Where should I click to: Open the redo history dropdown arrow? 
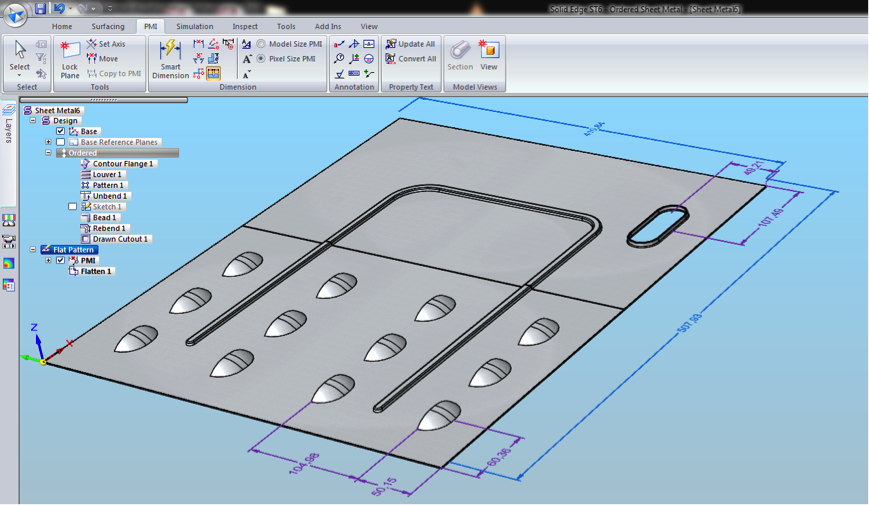94,9
